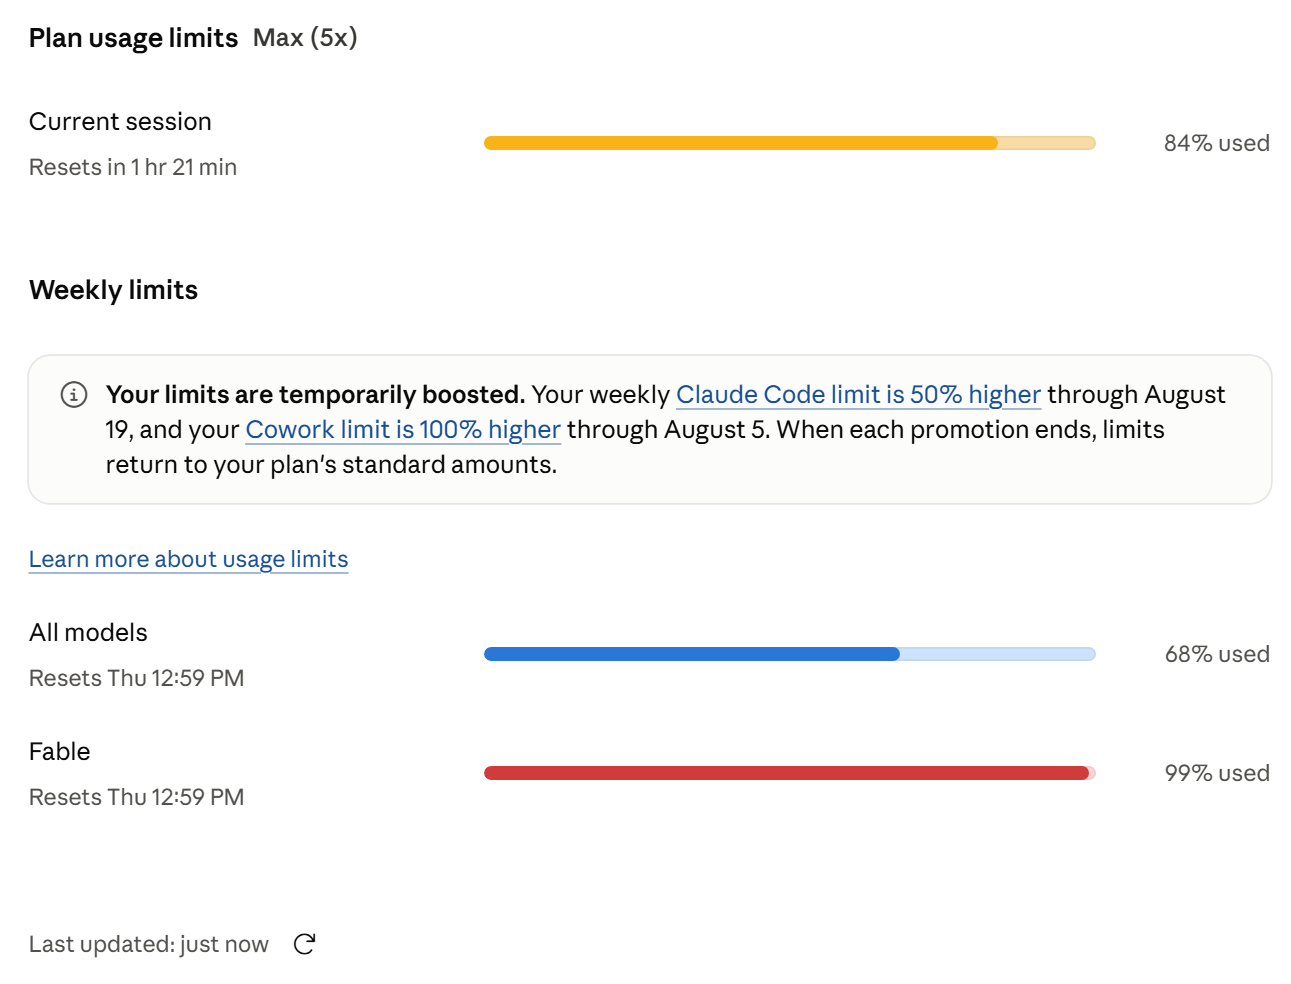Click the orange Current session progress bar
This screenshot has height=984, width=1291.
790,143
